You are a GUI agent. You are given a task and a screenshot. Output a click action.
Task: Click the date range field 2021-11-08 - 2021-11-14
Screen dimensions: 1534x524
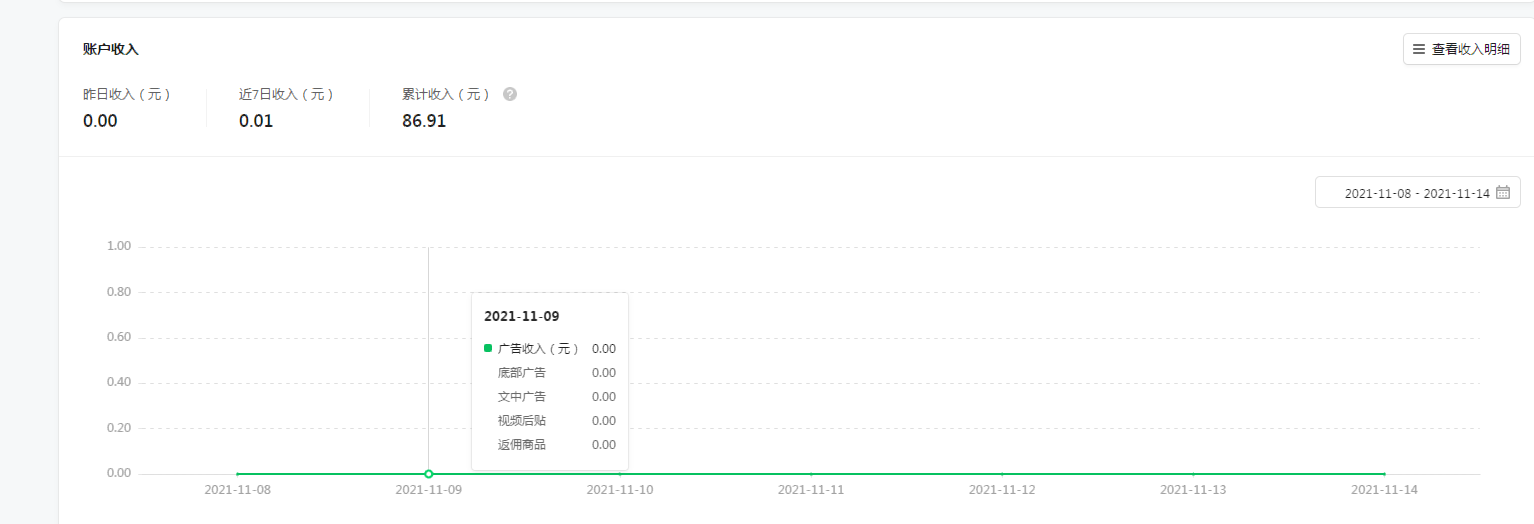1416,192
